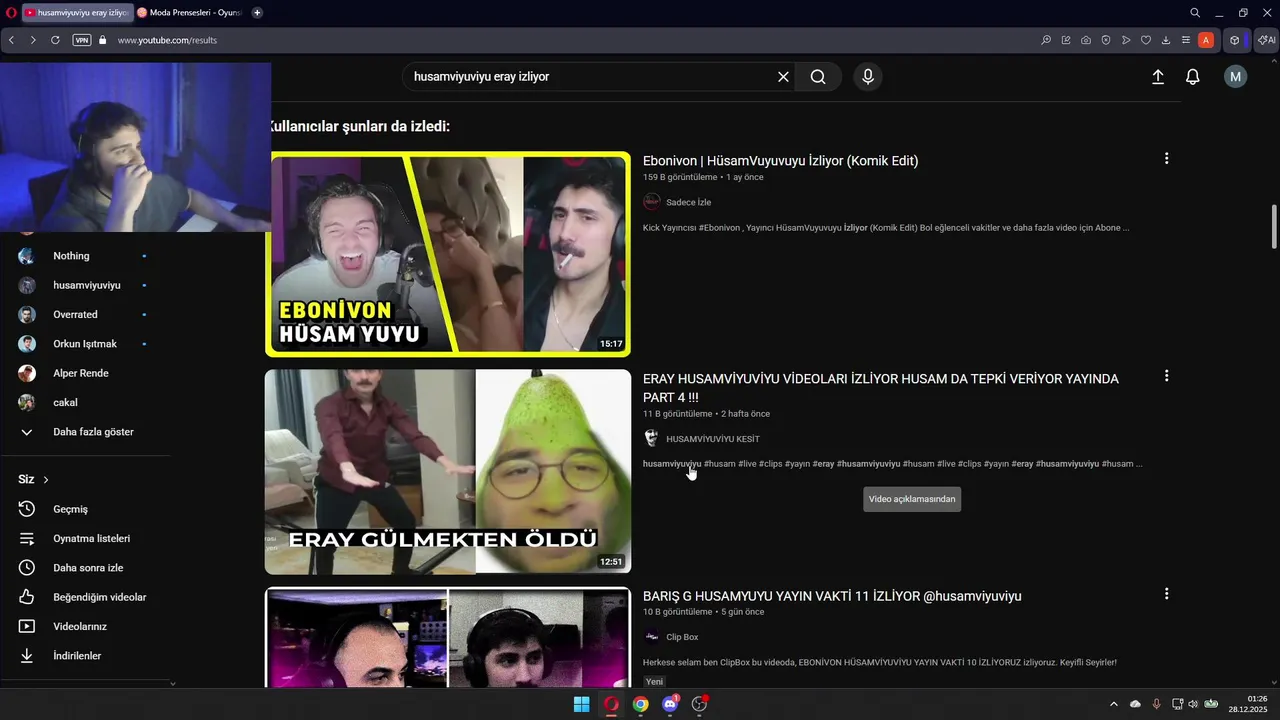Visit the Clip Box channel link
The height and width of the screenshot is (720, 1280).
[x=682, y=637]
